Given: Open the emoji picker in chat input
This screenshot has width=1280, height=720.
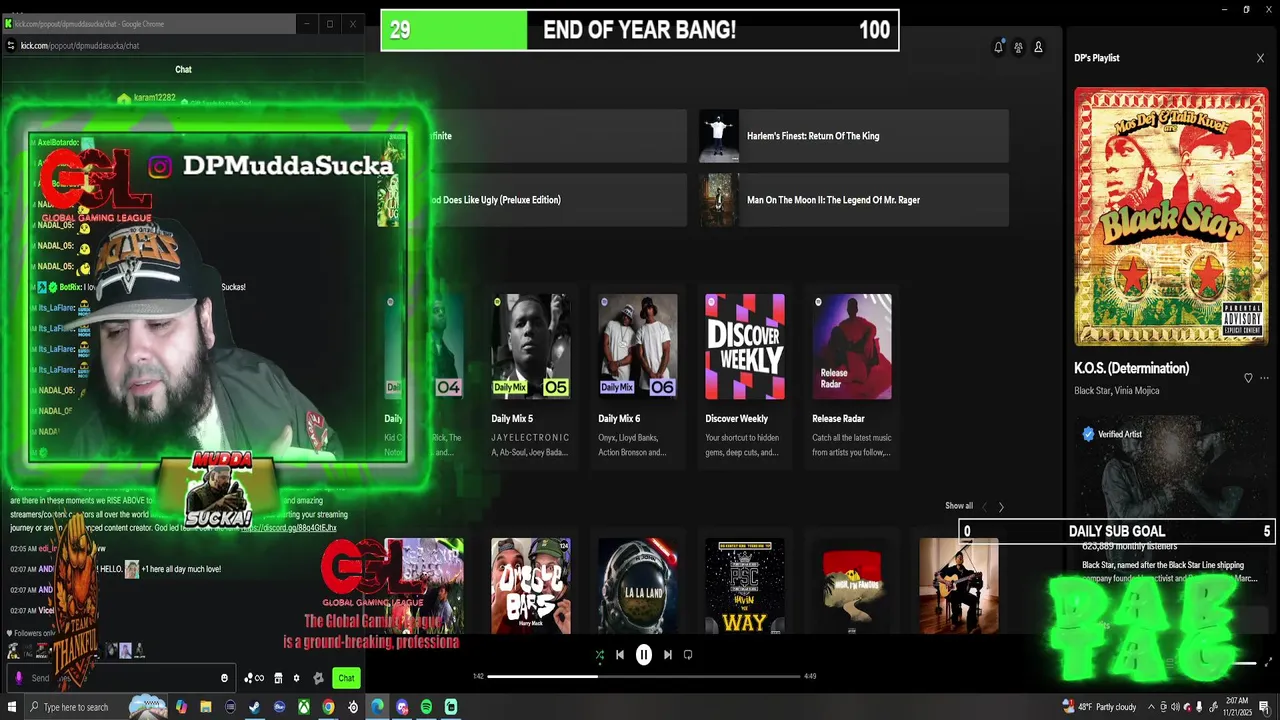Looking at the screenshot, I should 224,678.
